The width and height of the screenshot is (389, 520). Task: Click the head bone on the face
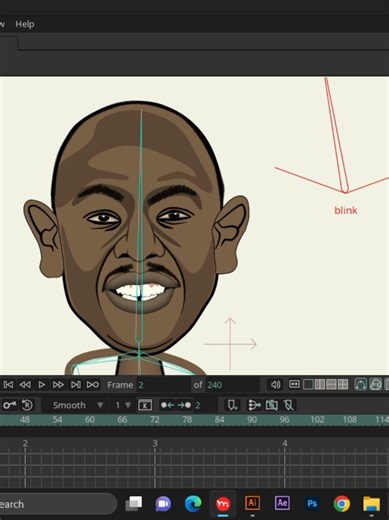(x=140, y=227)
